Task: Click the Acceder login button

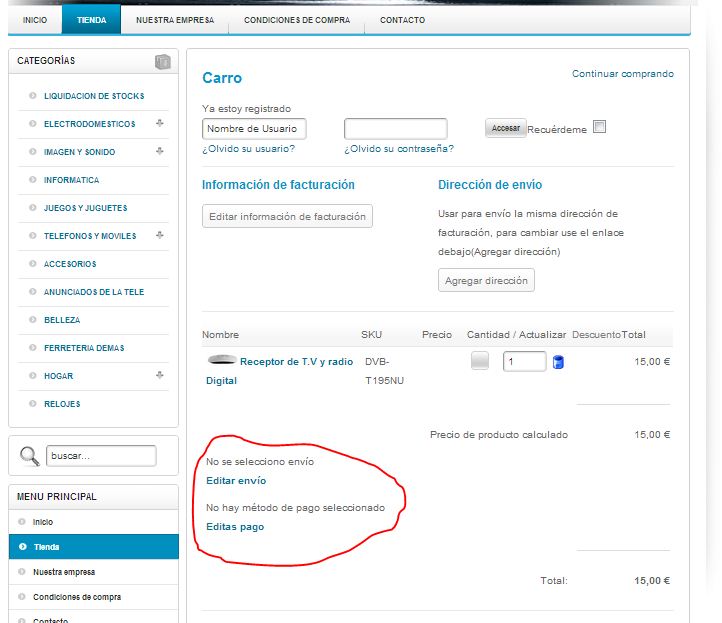Action: [506, 128]
